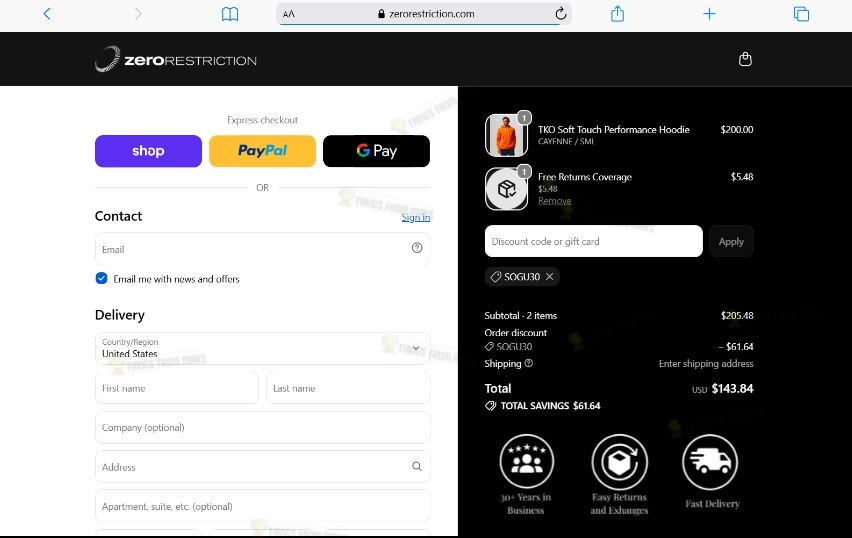Click the $143.84 total amount

(x=732, y=389)
